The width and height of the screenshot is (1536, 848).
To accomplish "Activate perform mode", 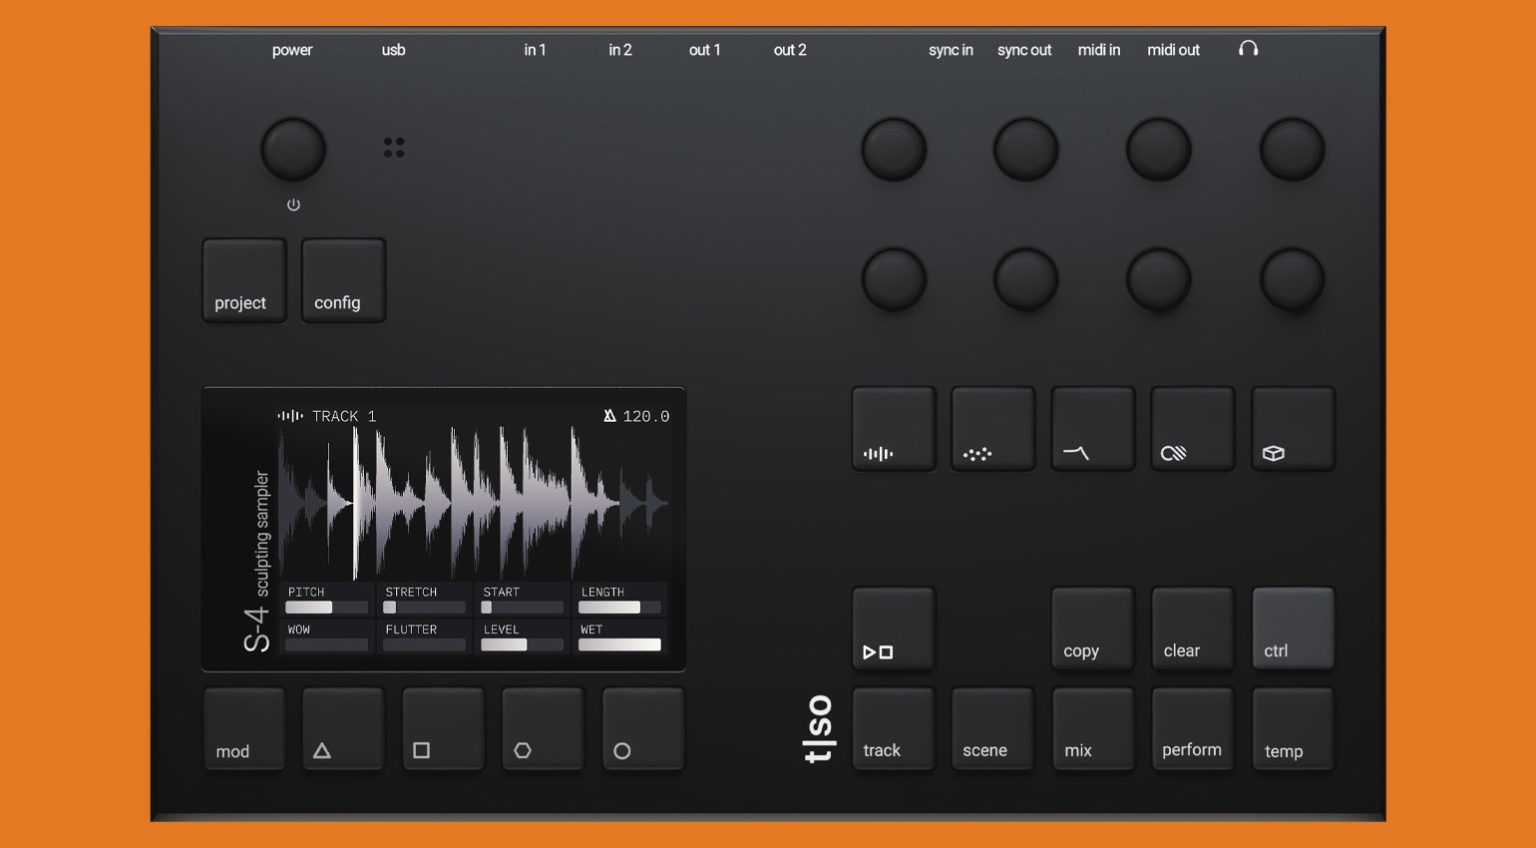I will click(1192, 728).
